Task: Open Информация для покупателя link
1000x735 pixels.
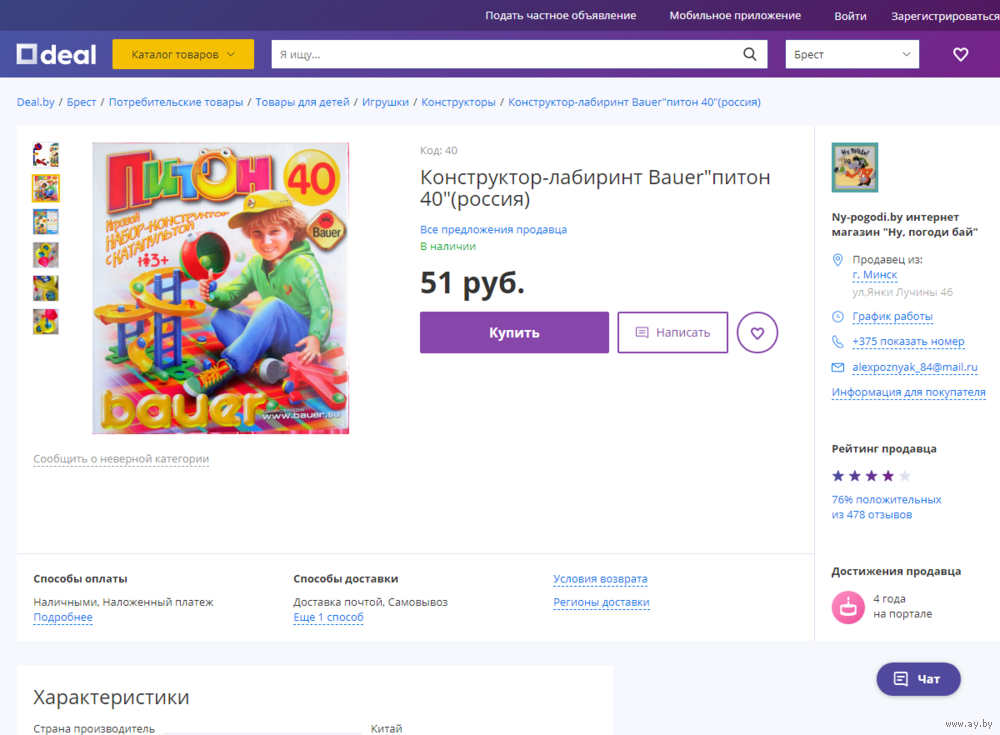Action: click(909, 392)
